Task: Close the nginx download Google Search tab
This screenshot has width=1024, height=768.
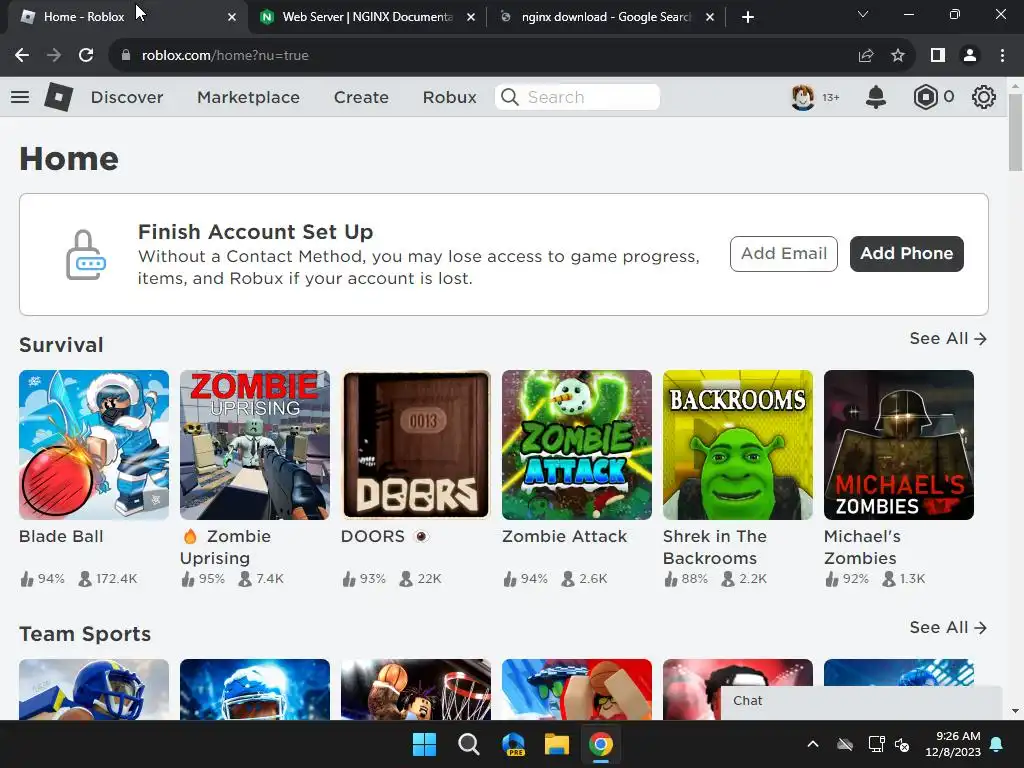Action: click(710, 18)
